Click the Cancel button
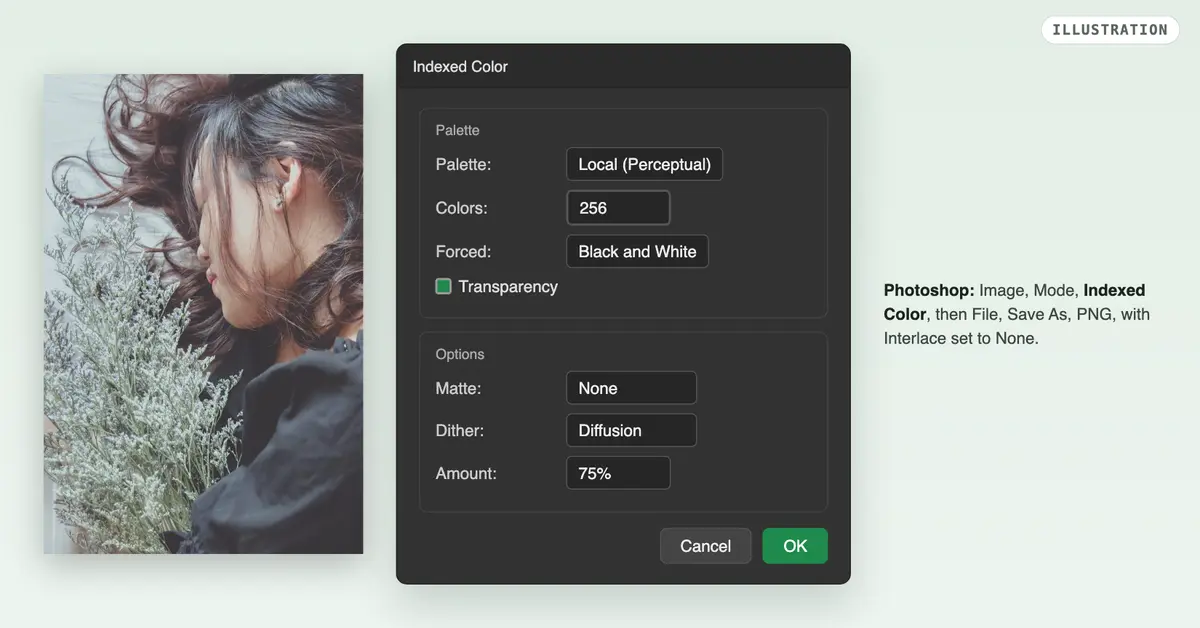Viewport: 1200px width, 628px height. pyautogui.click(x=705, y=546)
